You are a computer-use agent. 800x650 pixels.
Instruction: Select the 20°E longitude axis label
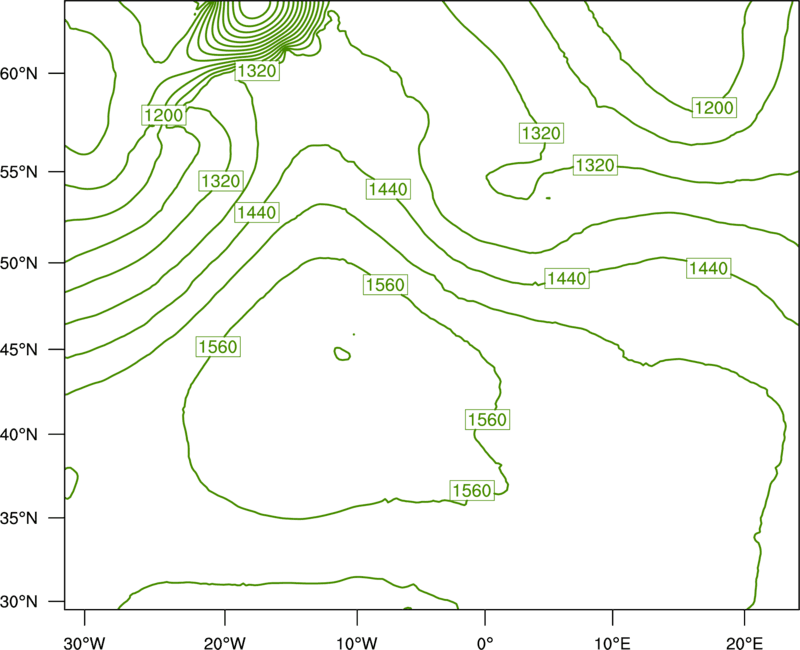click(x=744, y=643)
